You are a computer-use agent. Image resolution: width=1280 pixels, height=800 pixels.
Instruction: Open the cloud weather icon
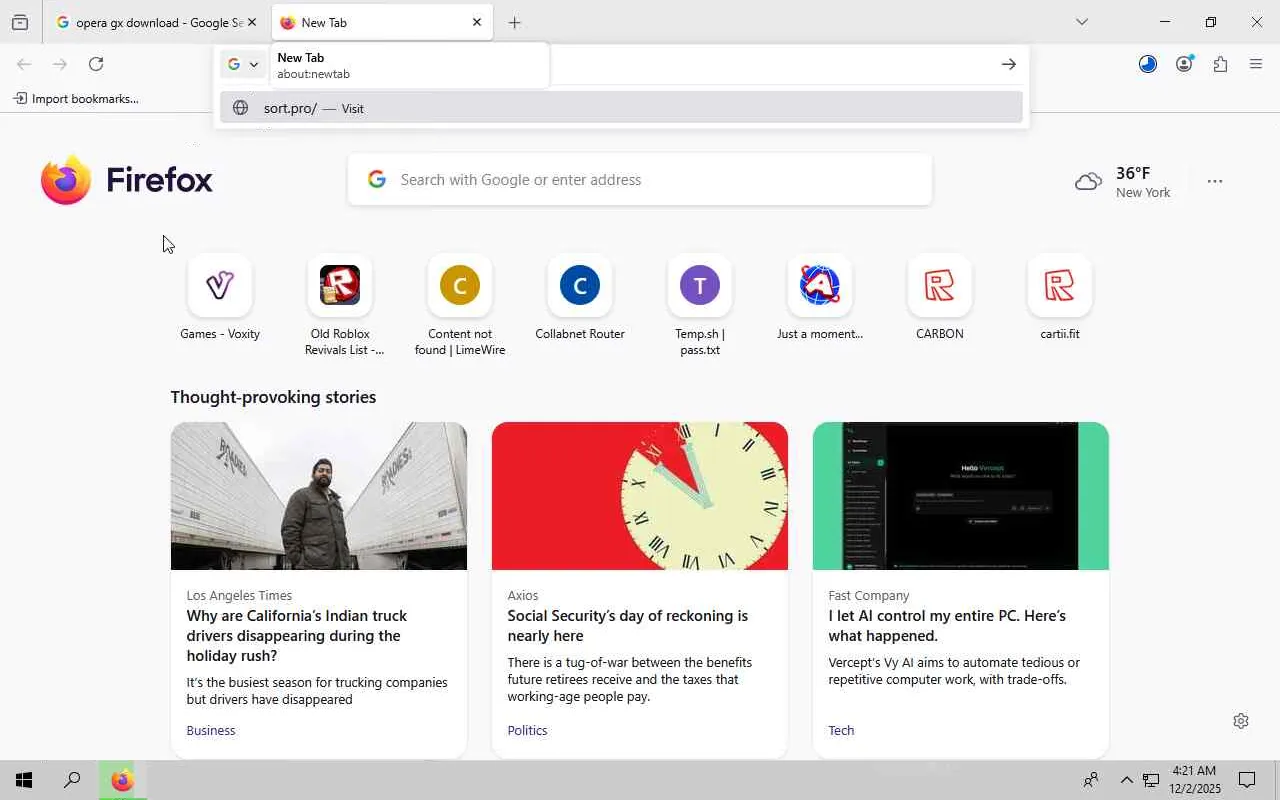click(x=1088, y=182)
